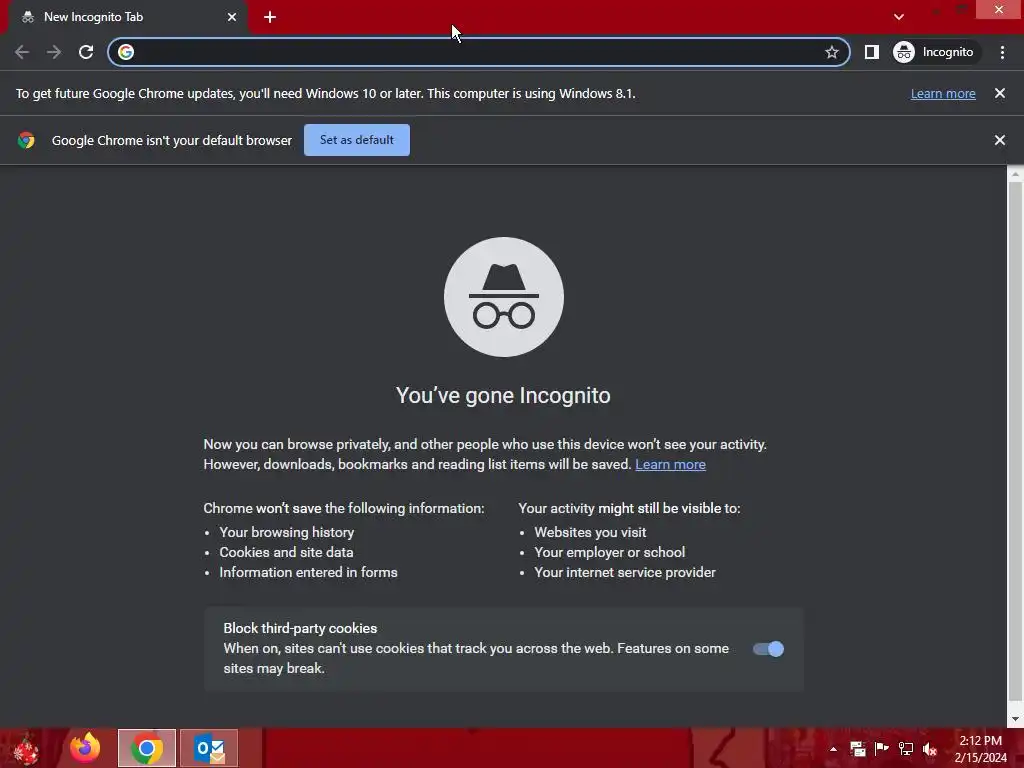Click the Chrome taskbar icon
This screenshot has width=1024, height=768.
(x=147, y=748)
